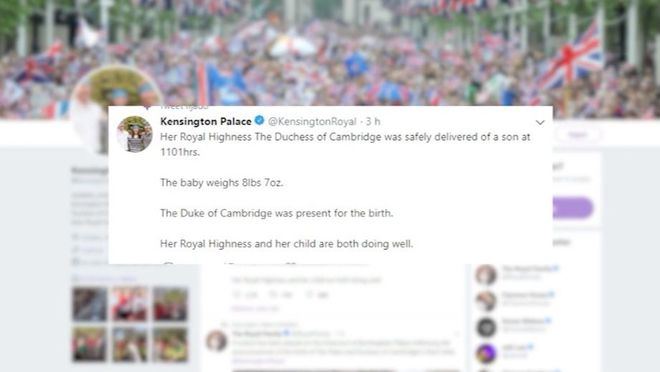Open the 3 h tweet timestamp
Image resolution: width=660 pixels, height=372 pixels.
pos(373,122)
